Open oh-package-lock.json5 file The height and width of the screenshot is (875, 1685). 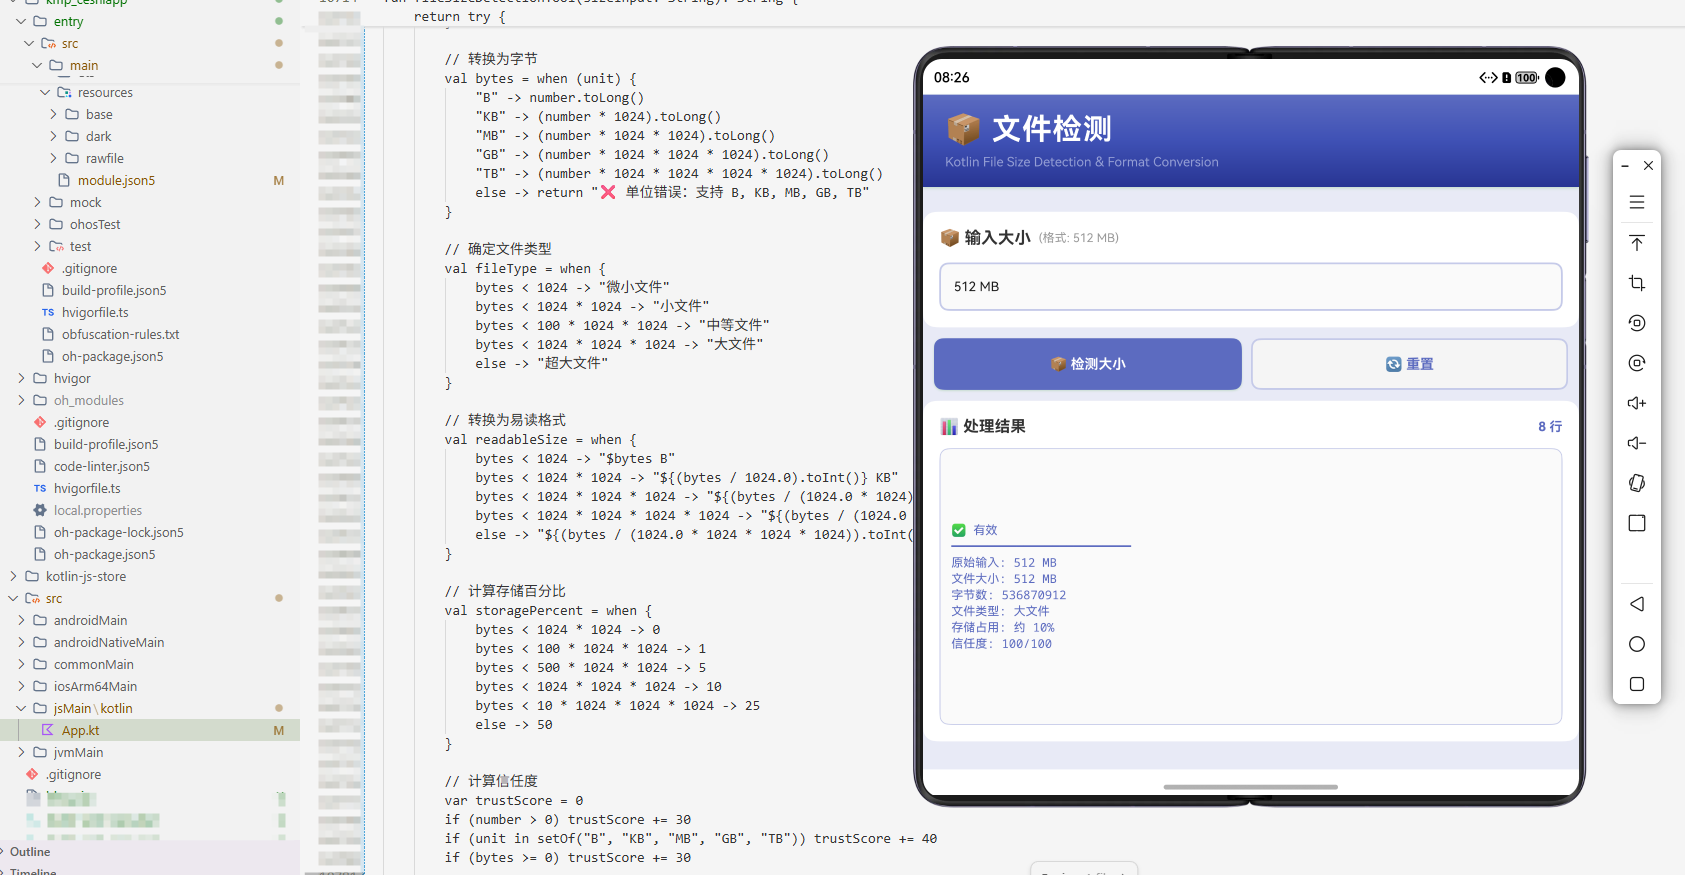coord(118,532)
